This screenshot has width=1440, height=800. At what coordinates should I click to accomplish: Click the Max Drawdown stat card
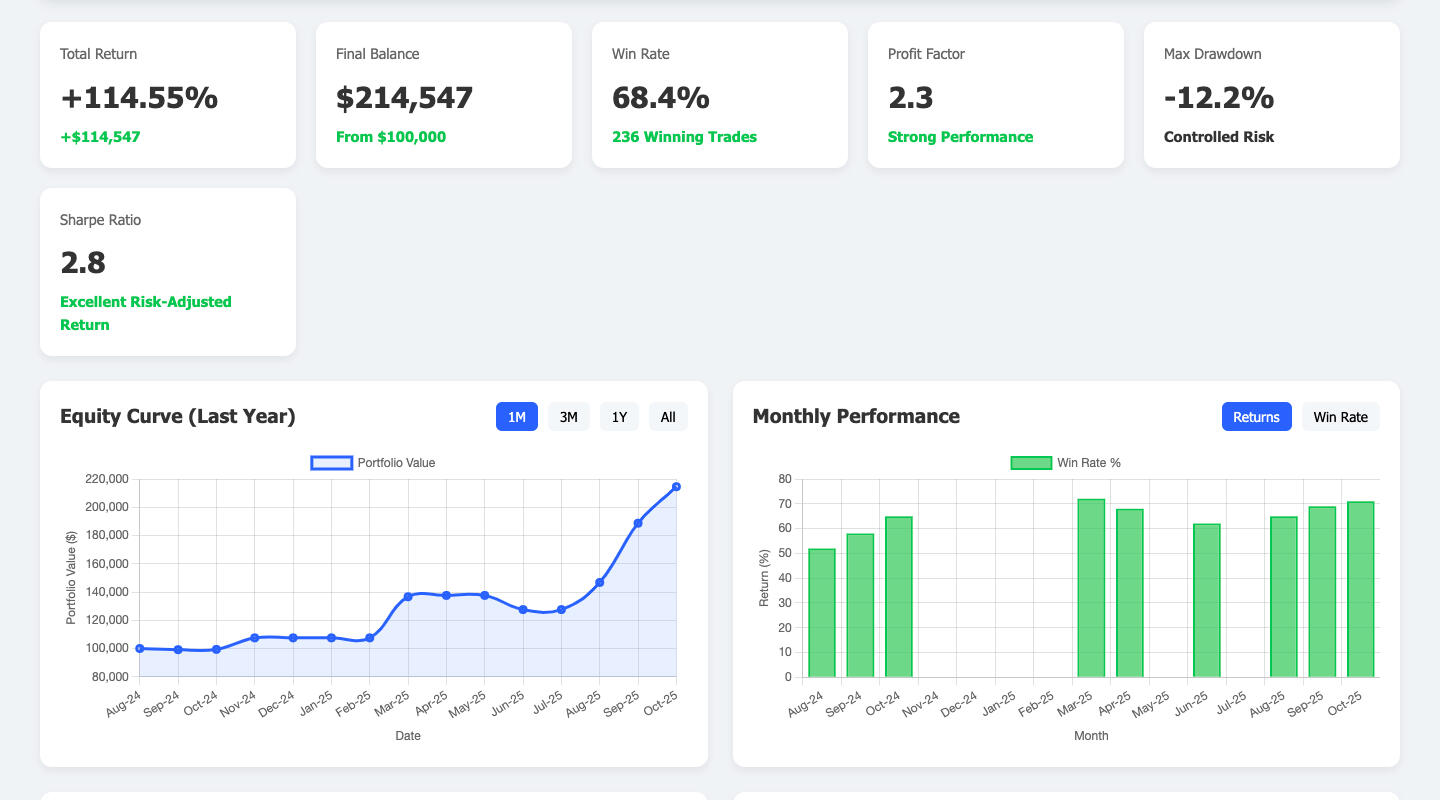point(1271,95)
